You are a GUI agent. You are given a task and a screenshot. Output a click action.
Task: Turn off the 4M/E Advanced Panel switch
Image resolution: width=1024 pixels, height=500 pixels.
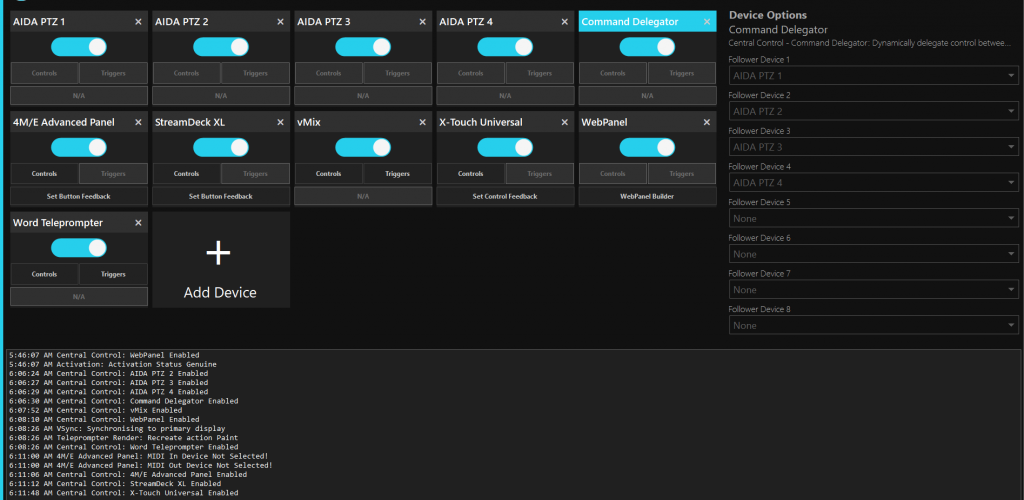coord(79,147)
